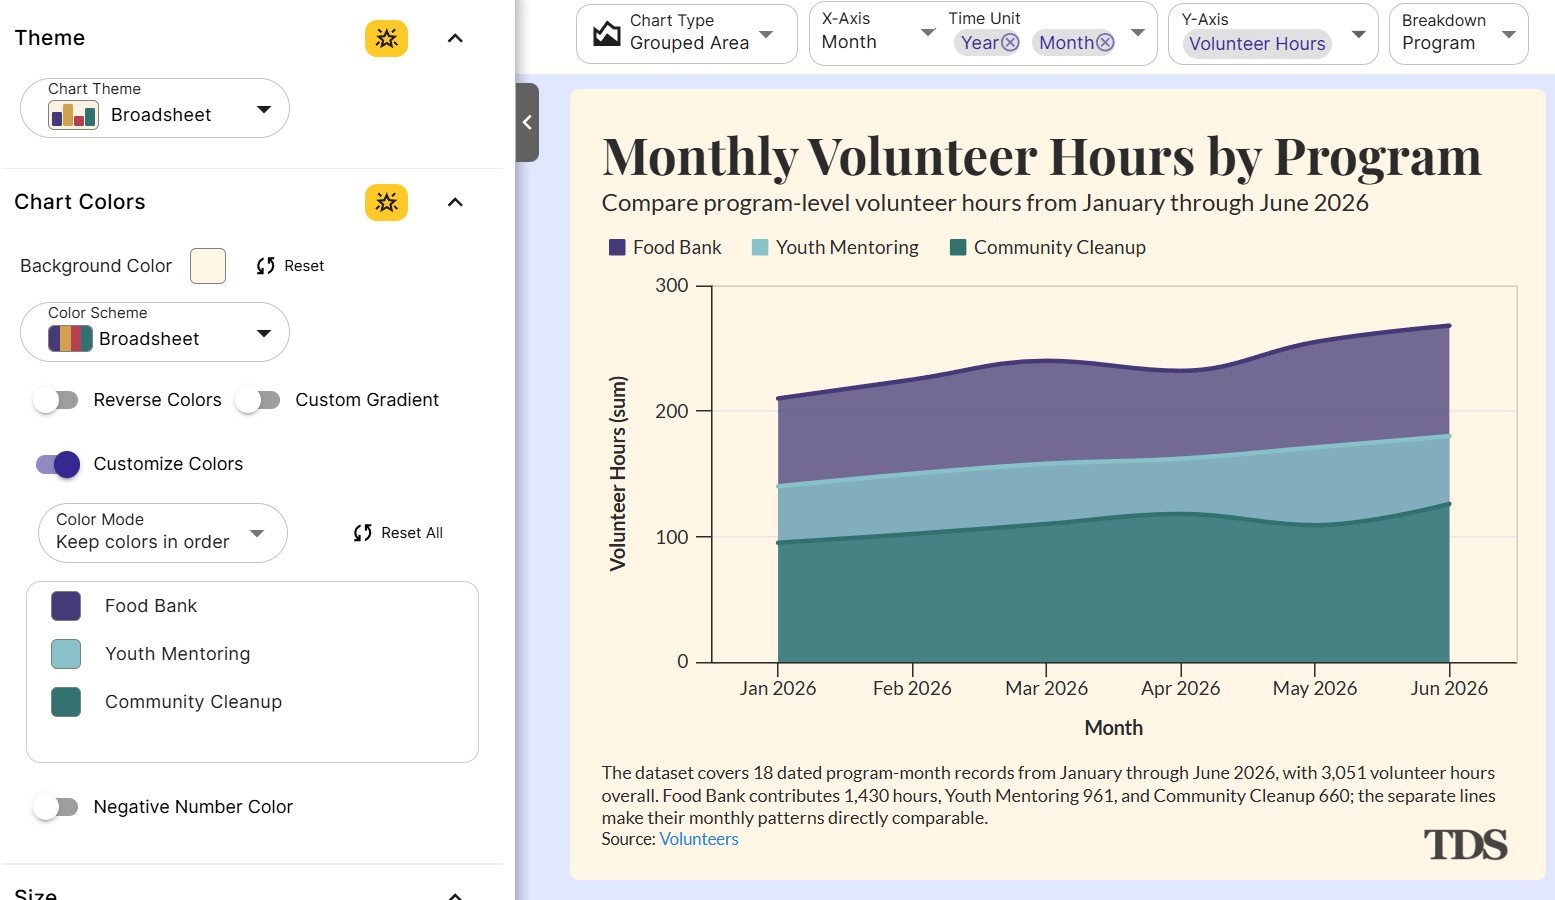Open the Chart Theme Broadsheet dropdown
Viewport: 1555px width, 900px height.
155,108
